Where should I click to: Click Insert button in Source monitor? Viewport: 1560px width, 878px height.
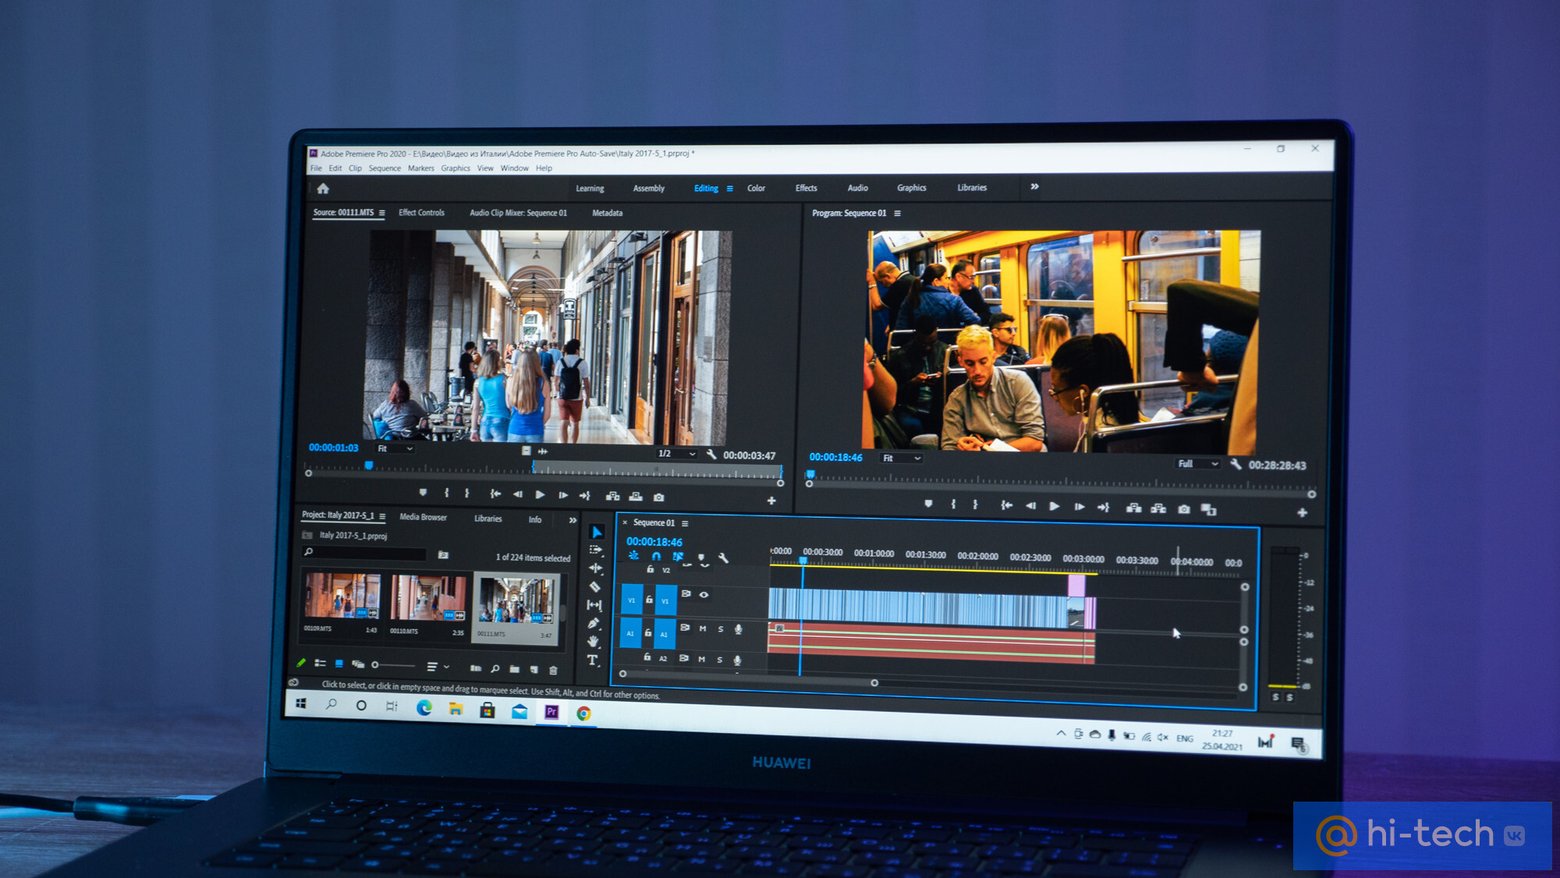[x=613, y=496]
